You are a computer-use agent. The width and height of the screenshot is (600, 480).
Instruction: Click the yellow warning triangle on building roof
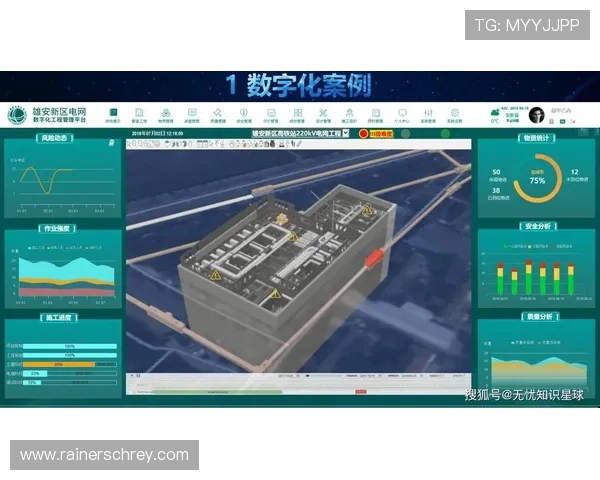pos(292,236)
